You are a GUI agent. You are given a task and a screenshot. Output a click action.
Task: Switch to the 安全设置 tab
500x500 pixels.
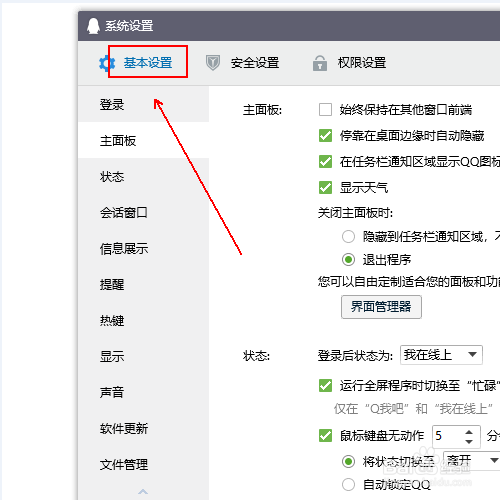pyautogui.click(x=255, y=63)
